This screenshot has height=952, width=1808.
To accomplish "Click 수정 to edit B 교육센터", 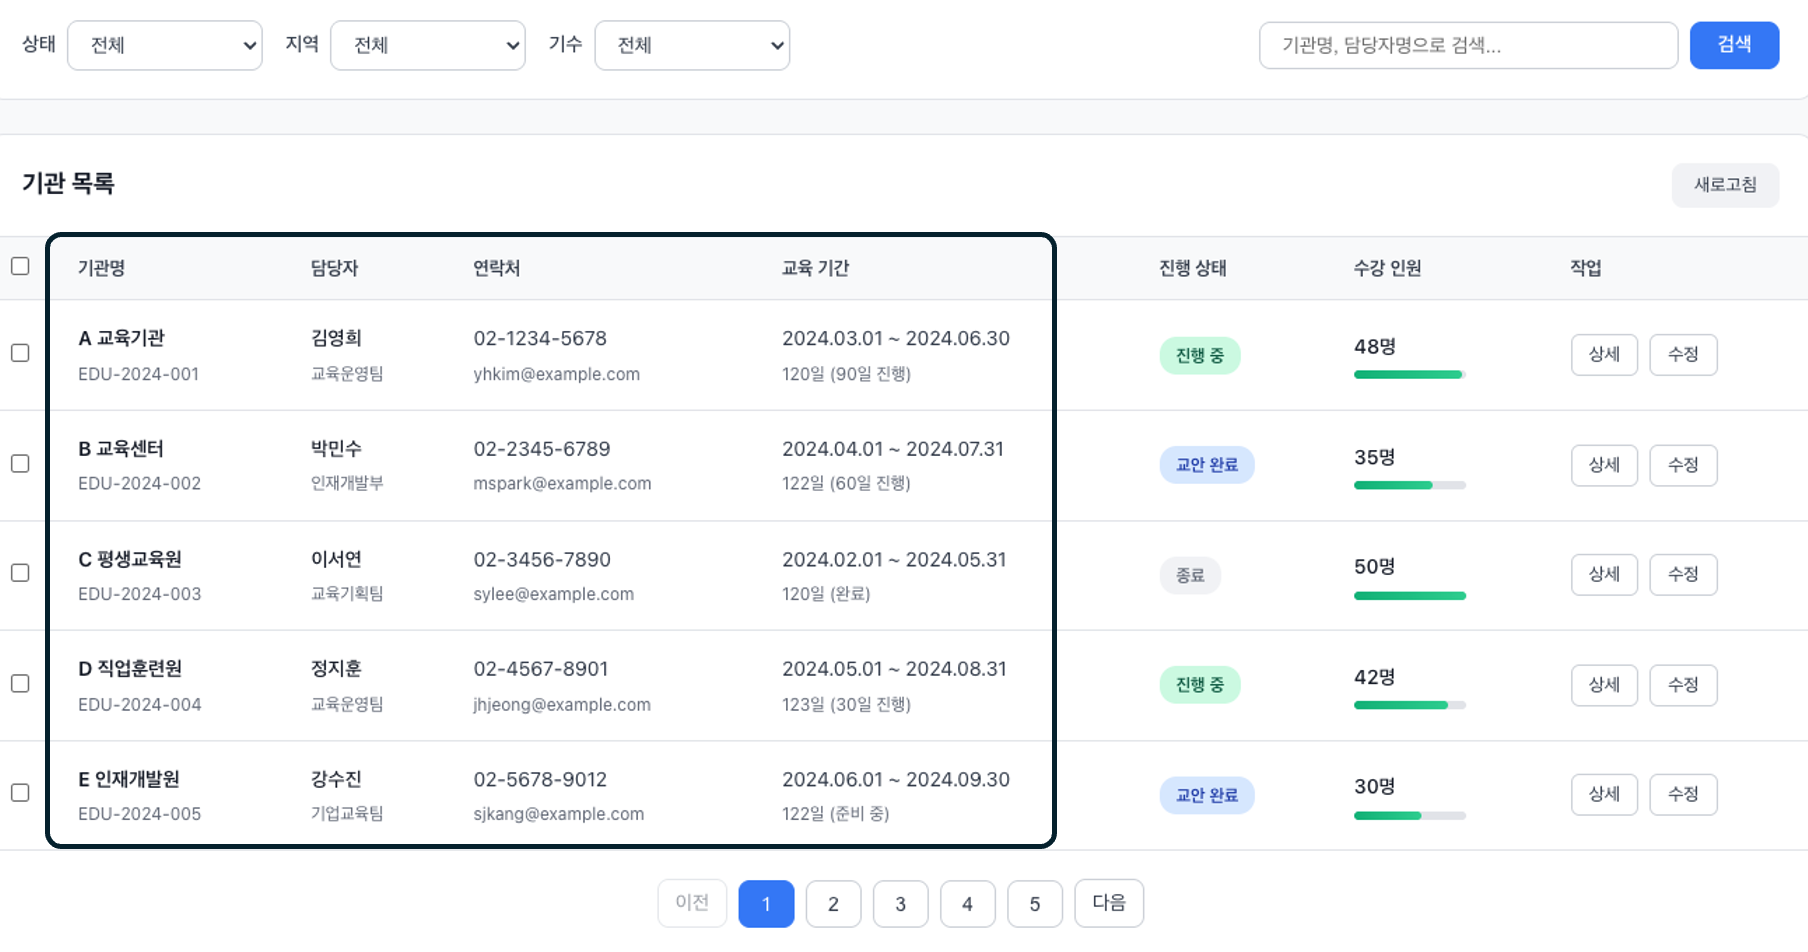I will (1683, 464).
